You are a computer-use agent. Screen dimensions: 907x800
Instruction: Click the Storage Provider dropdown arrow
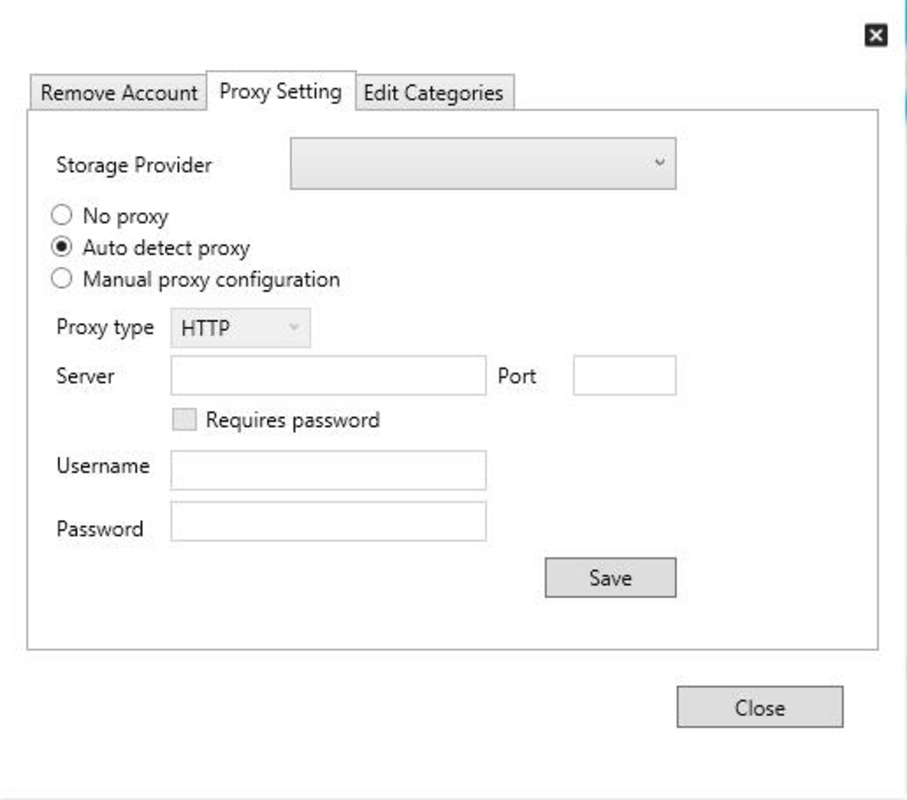pyautogui.click(x=659, y=163)
